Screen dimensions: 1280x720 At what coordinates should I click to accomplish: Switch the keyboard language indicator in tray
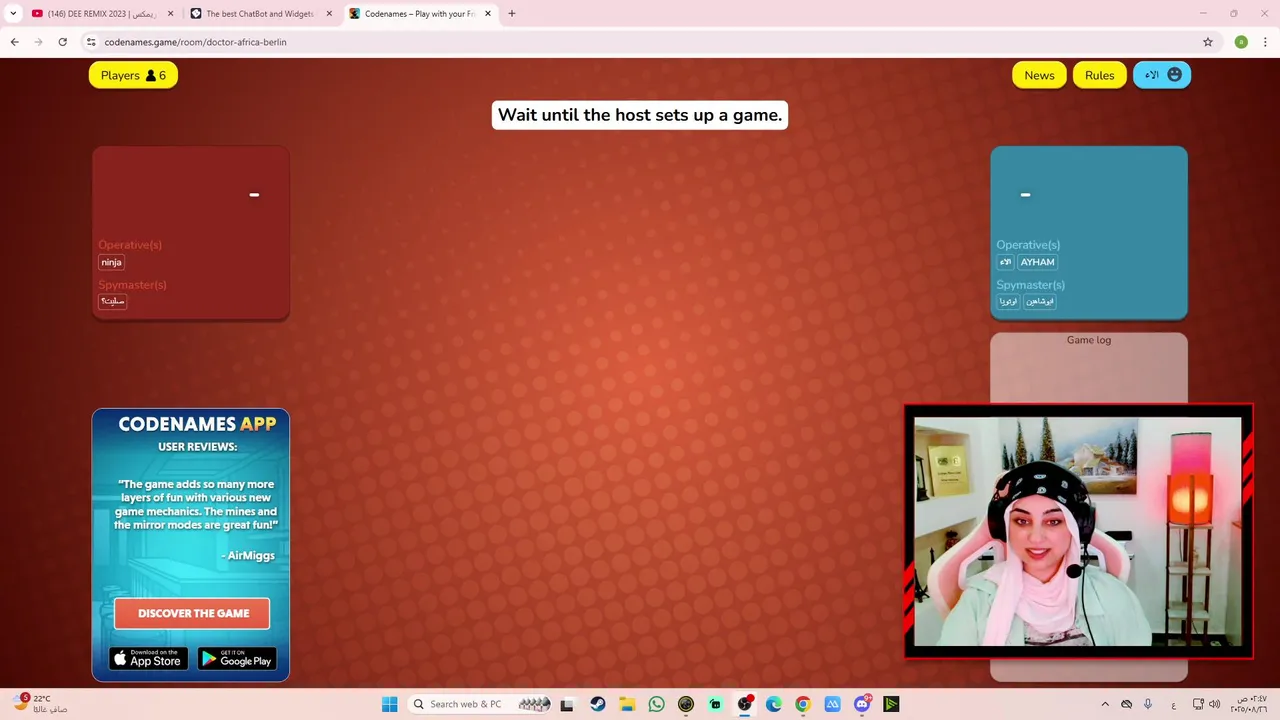pos(1173,704)
